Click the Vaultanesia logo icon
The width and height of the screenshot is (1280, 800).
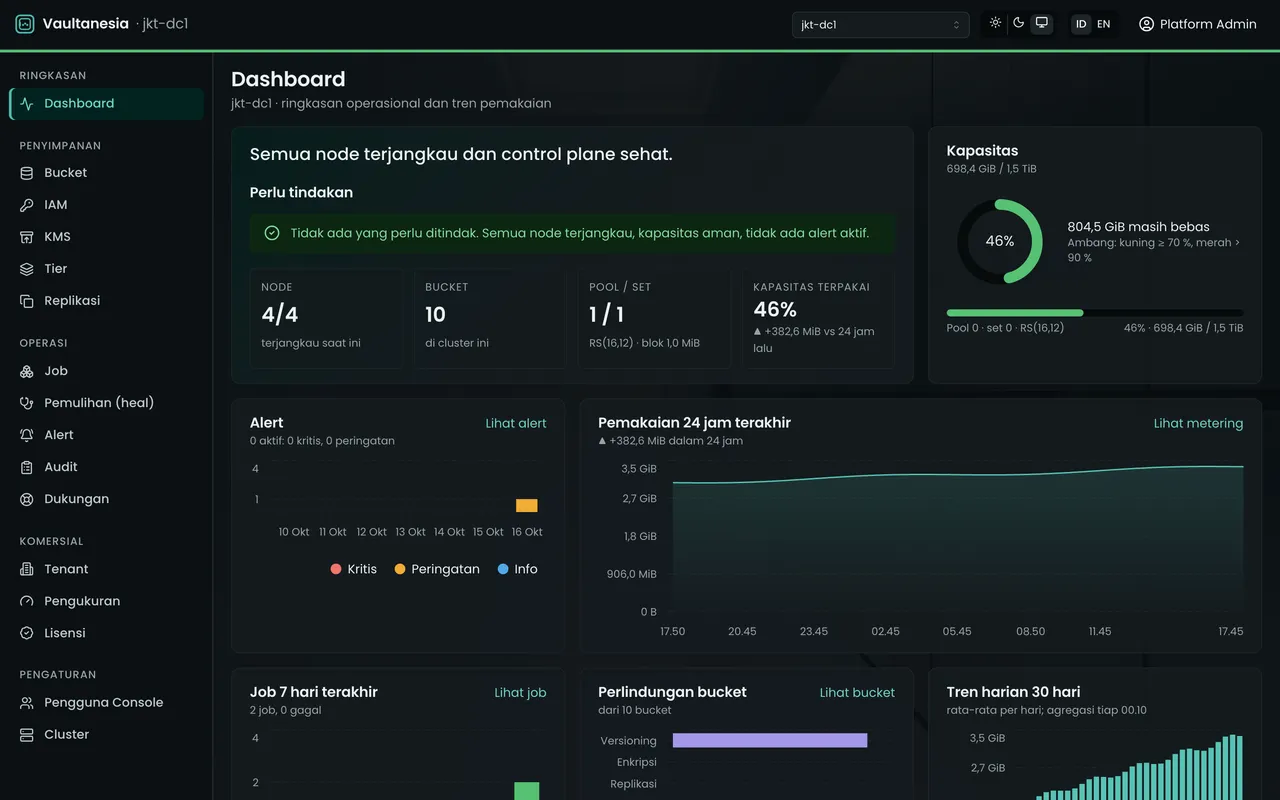coord(25,24)
